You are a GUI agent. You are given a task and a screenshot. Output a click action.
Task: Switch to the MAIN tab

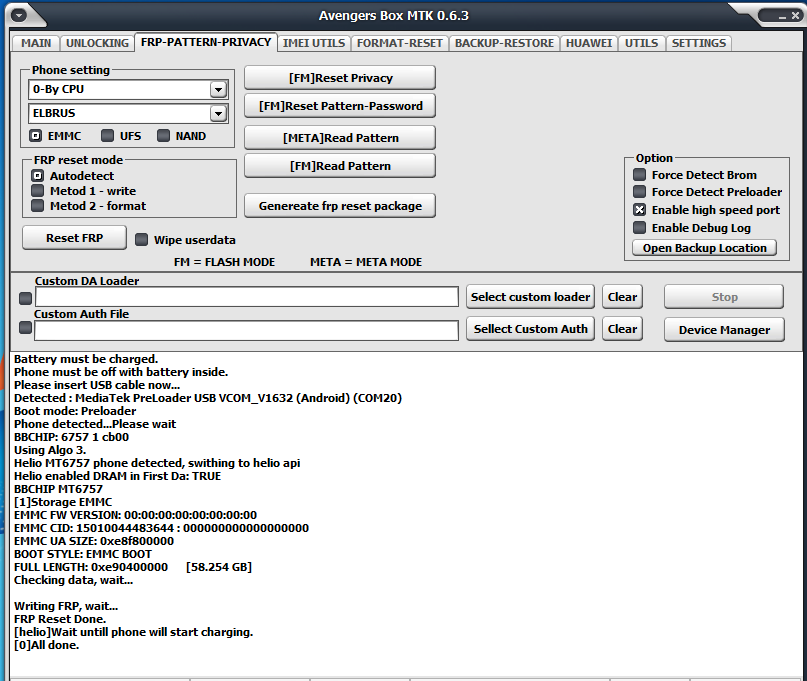36,43
